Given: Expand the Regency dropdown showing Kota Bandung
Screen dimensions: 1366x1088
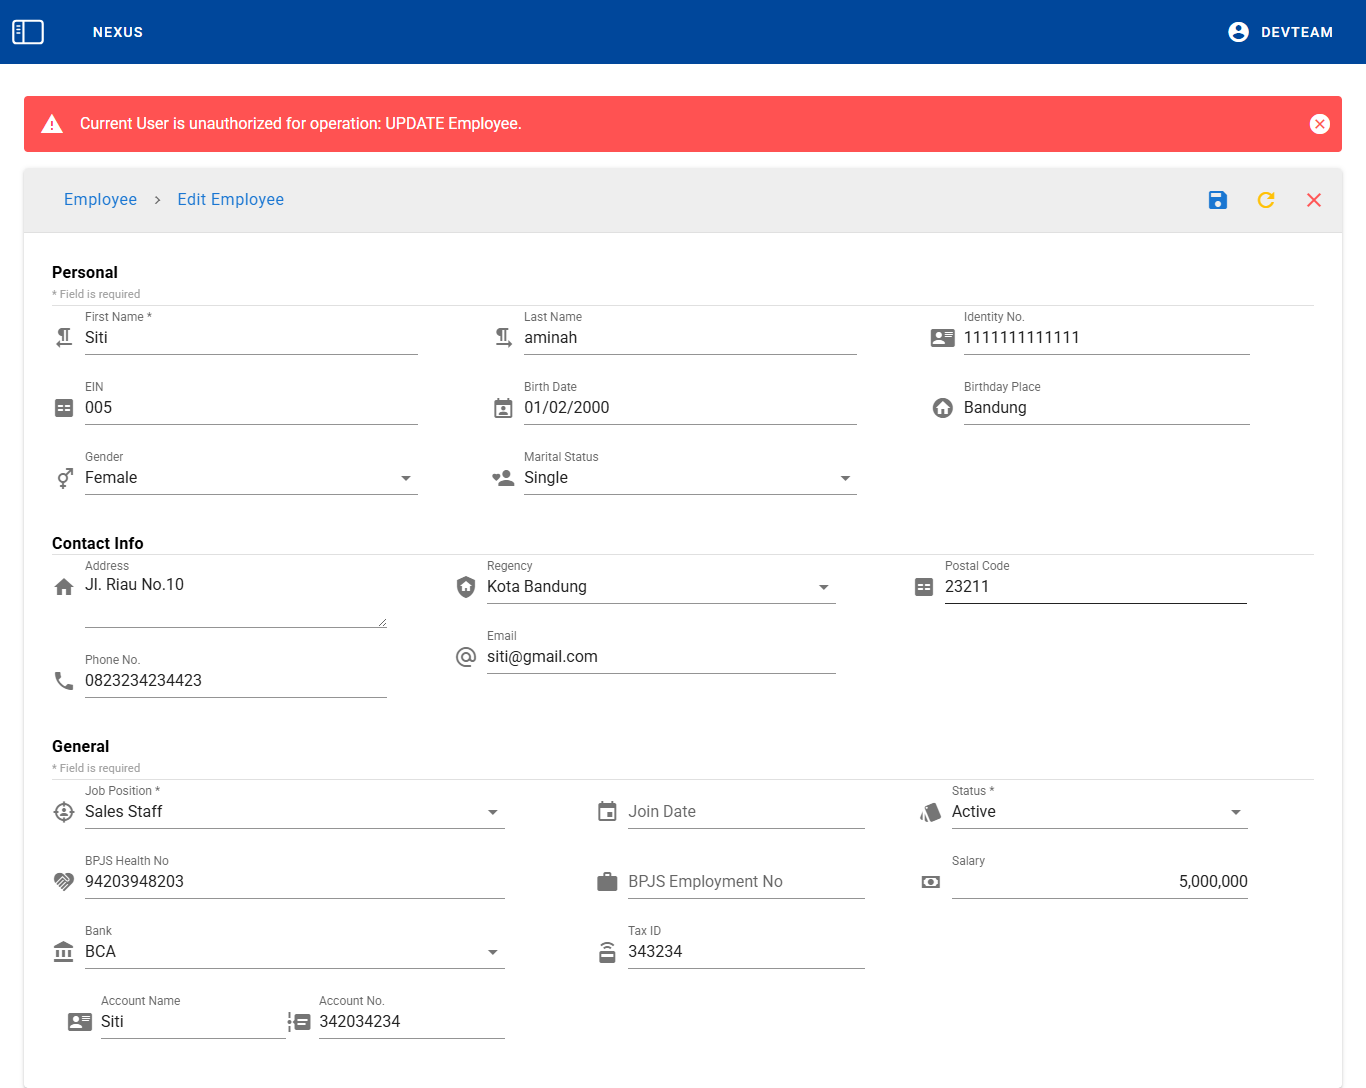Looking at the screenshot, I should 823,587.
